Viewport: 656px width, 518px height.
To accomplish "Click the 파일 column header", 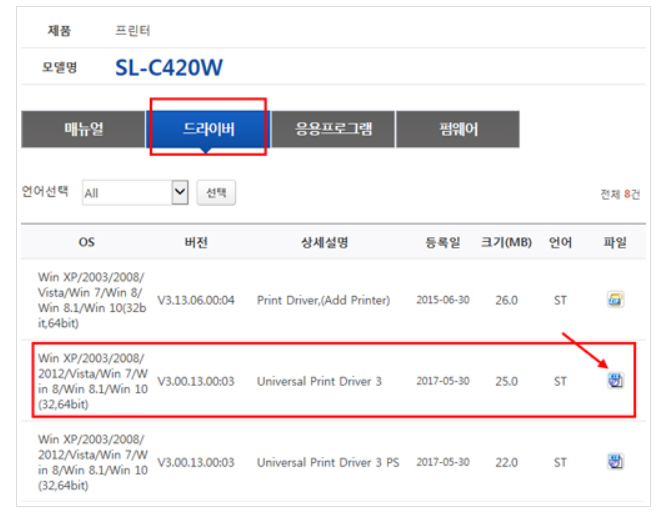I will (615, 242).
